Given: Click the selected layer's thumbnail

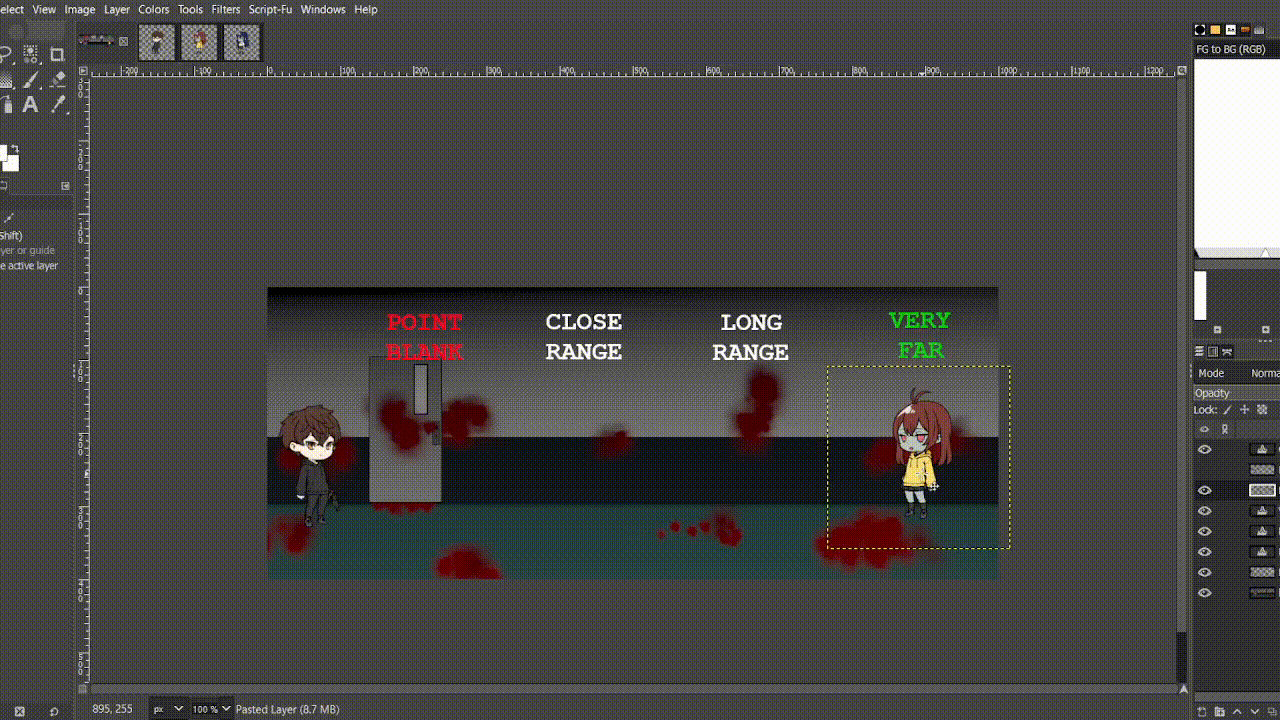Looking at the screenshot, I should (1263, 490).
